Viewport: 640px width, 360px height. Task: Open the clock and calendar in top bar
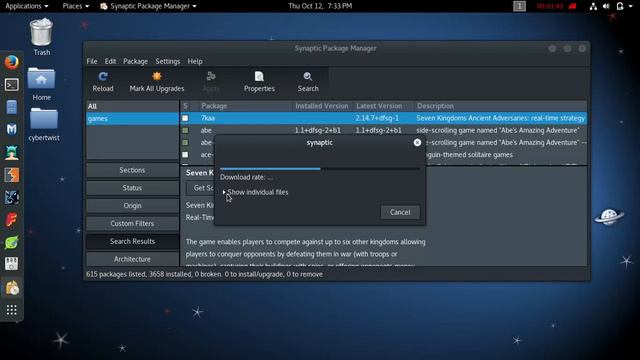320,6
